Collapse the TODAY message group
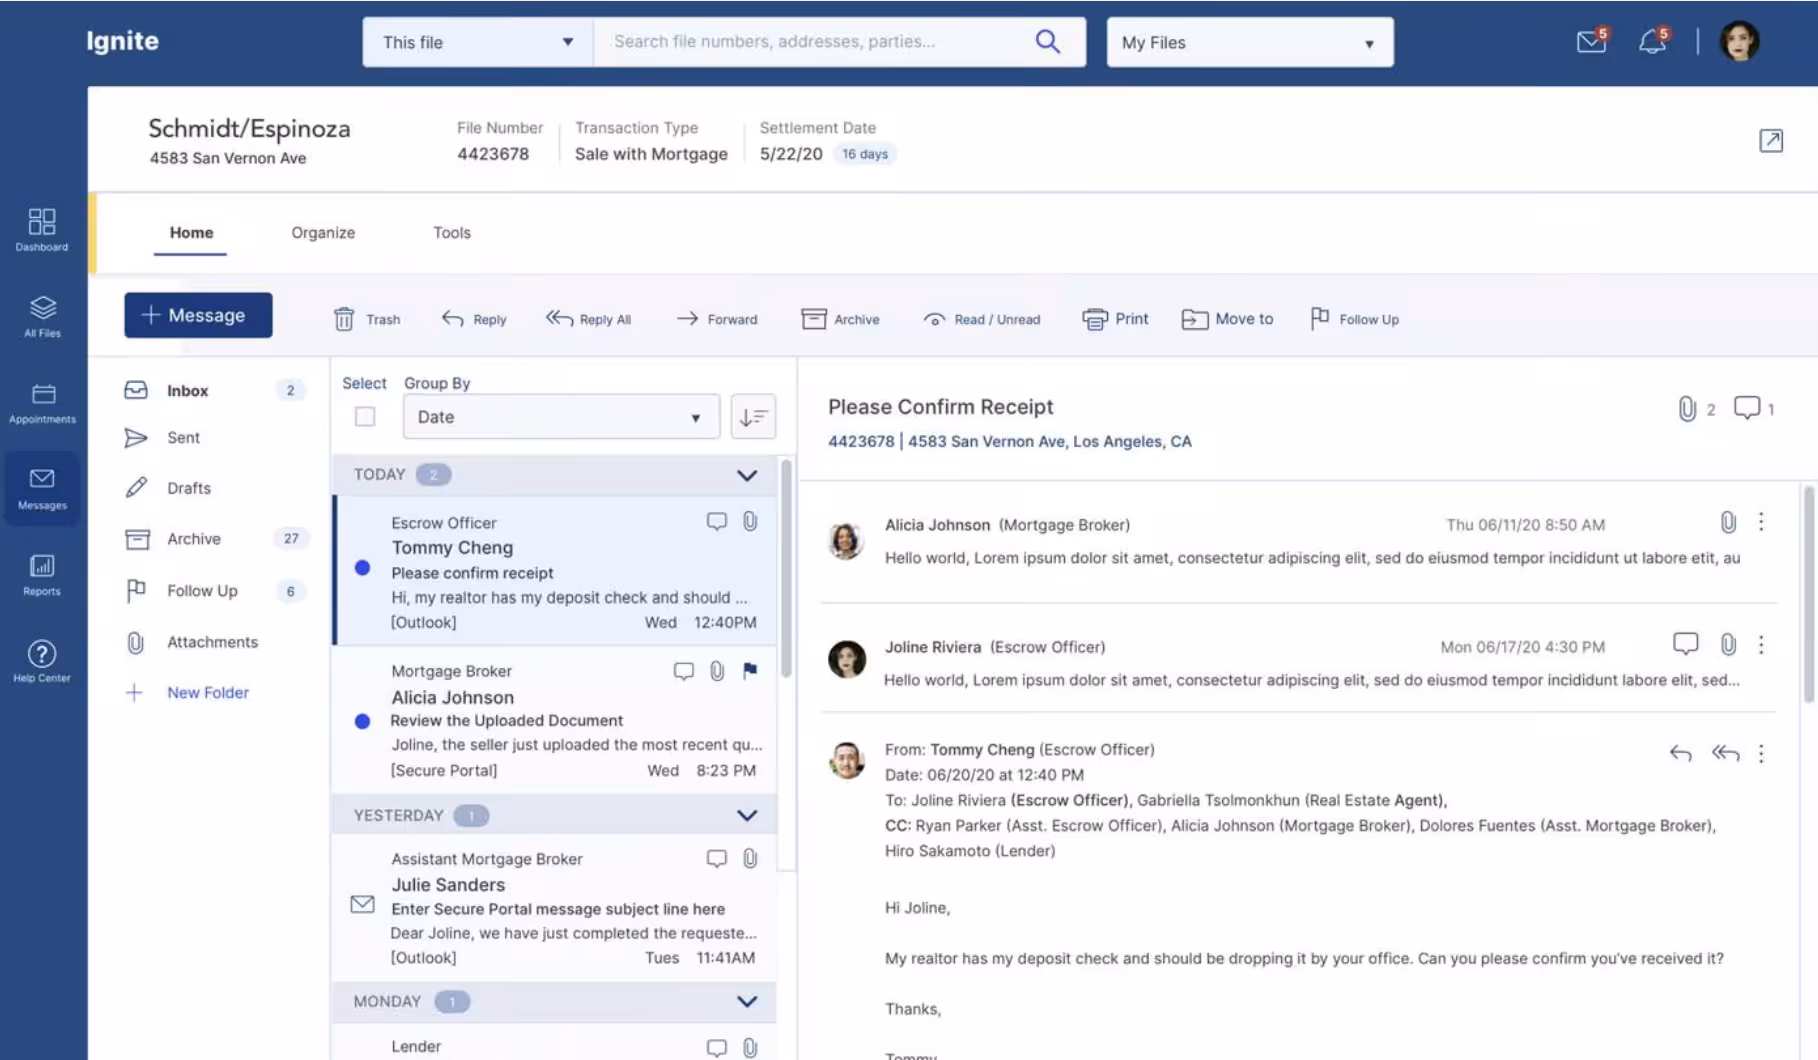1818x1060 pixels. tap(746, 475)
